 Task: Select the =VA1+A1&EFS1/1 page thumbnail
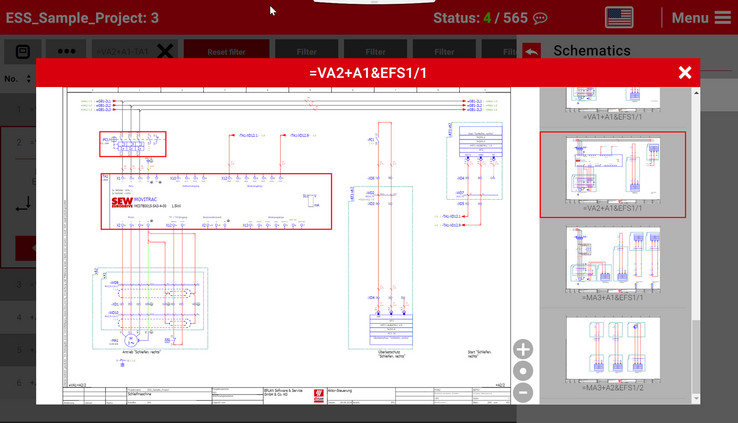pos(613,100)
